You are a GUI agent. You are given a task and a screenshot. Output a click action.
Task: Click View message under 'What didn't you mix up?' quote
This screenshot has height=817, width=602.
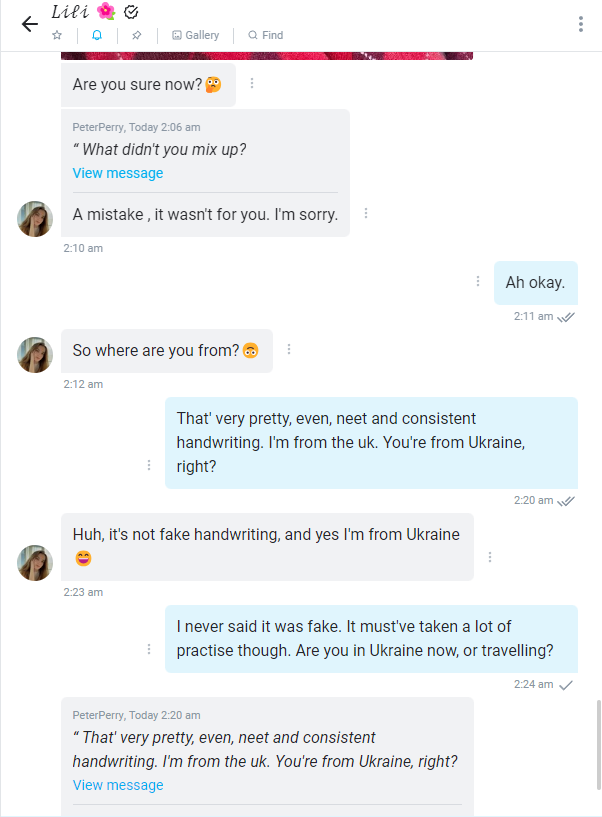point(118,173)
